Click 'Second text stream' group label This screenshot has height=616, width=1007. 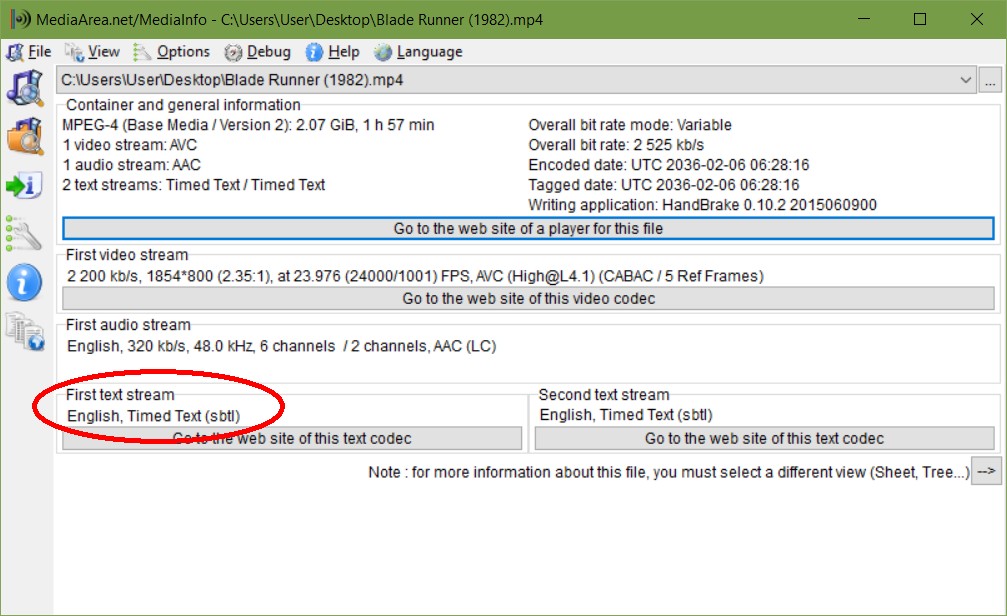click(x=604, y=395)
